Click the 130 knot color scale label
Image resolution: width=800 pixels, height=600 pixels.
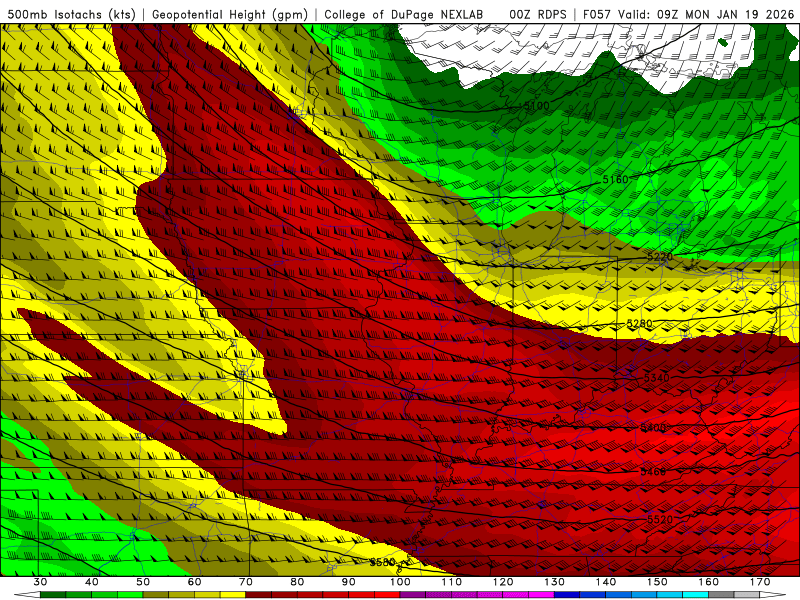[x=554, y=582]
